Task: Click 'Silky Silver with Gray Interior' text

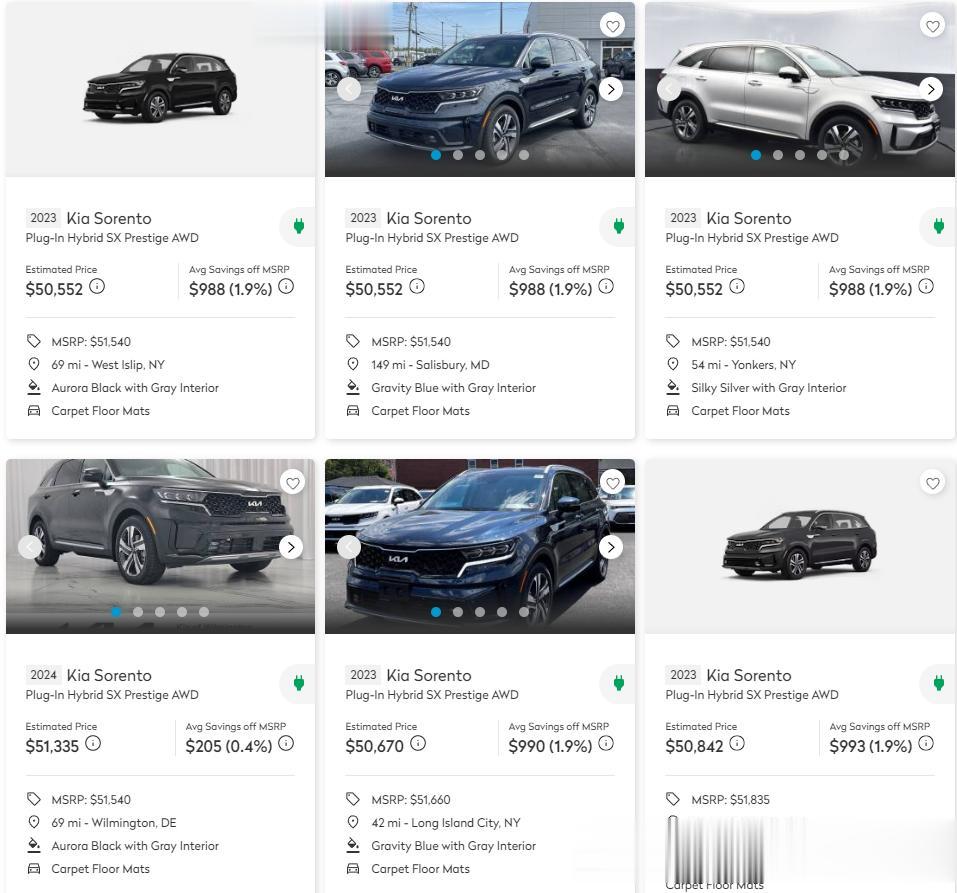Action: click(x=768, y=388)
